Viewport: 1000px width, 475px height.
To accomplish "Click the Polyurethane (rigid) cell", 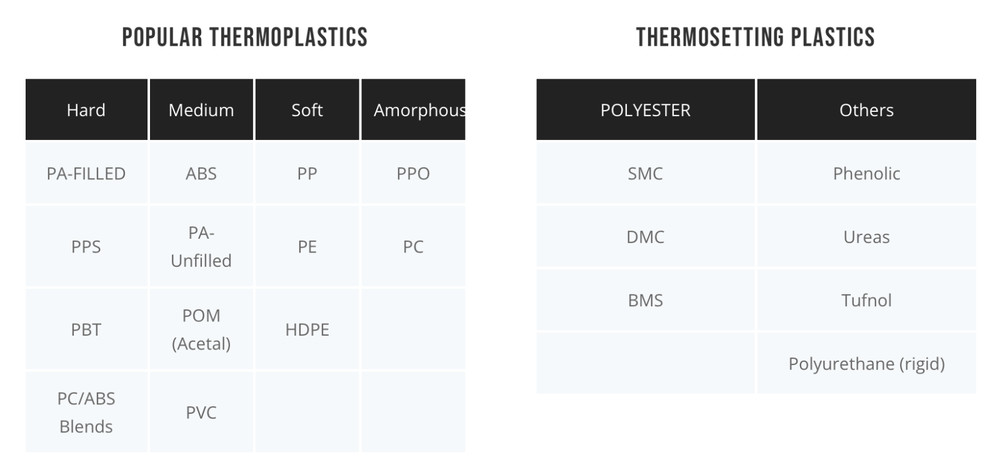I will [866, 364].
